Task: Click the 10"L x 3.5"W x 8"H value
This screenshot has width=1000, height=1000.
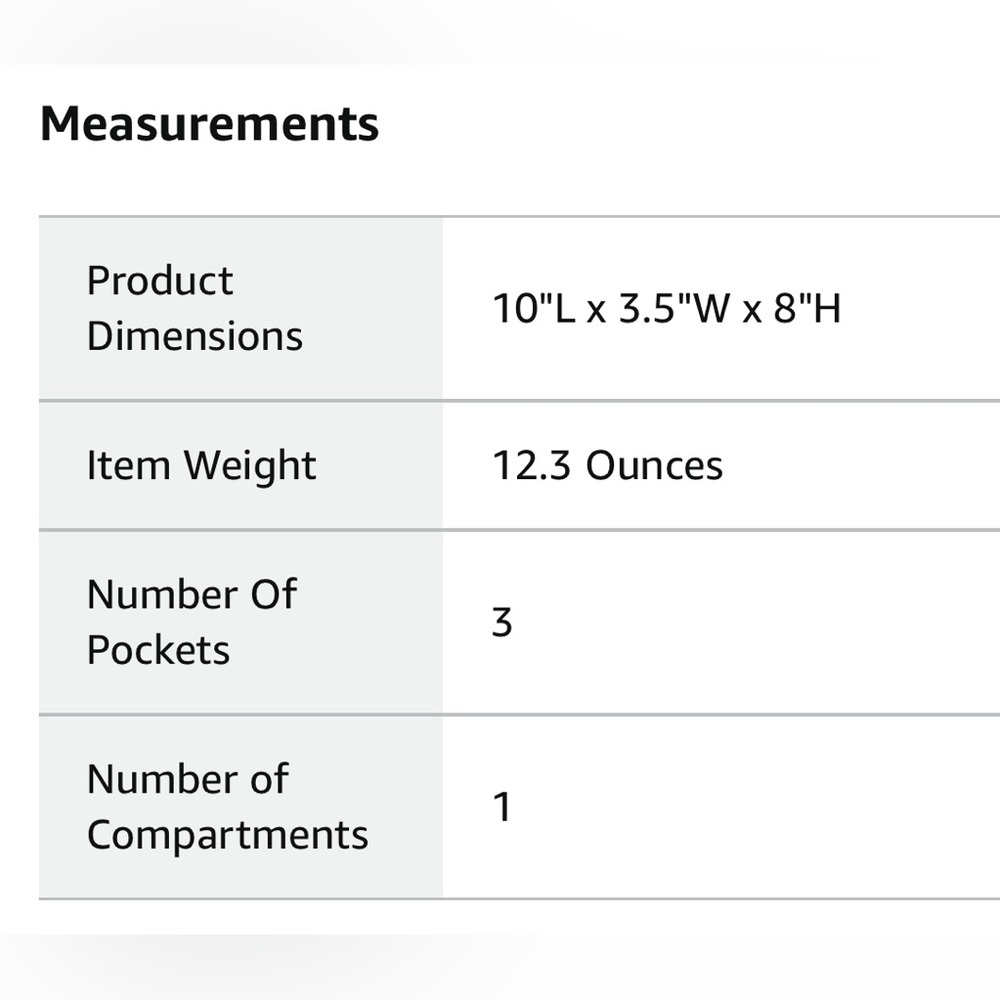Action: (x=666, y=309)
